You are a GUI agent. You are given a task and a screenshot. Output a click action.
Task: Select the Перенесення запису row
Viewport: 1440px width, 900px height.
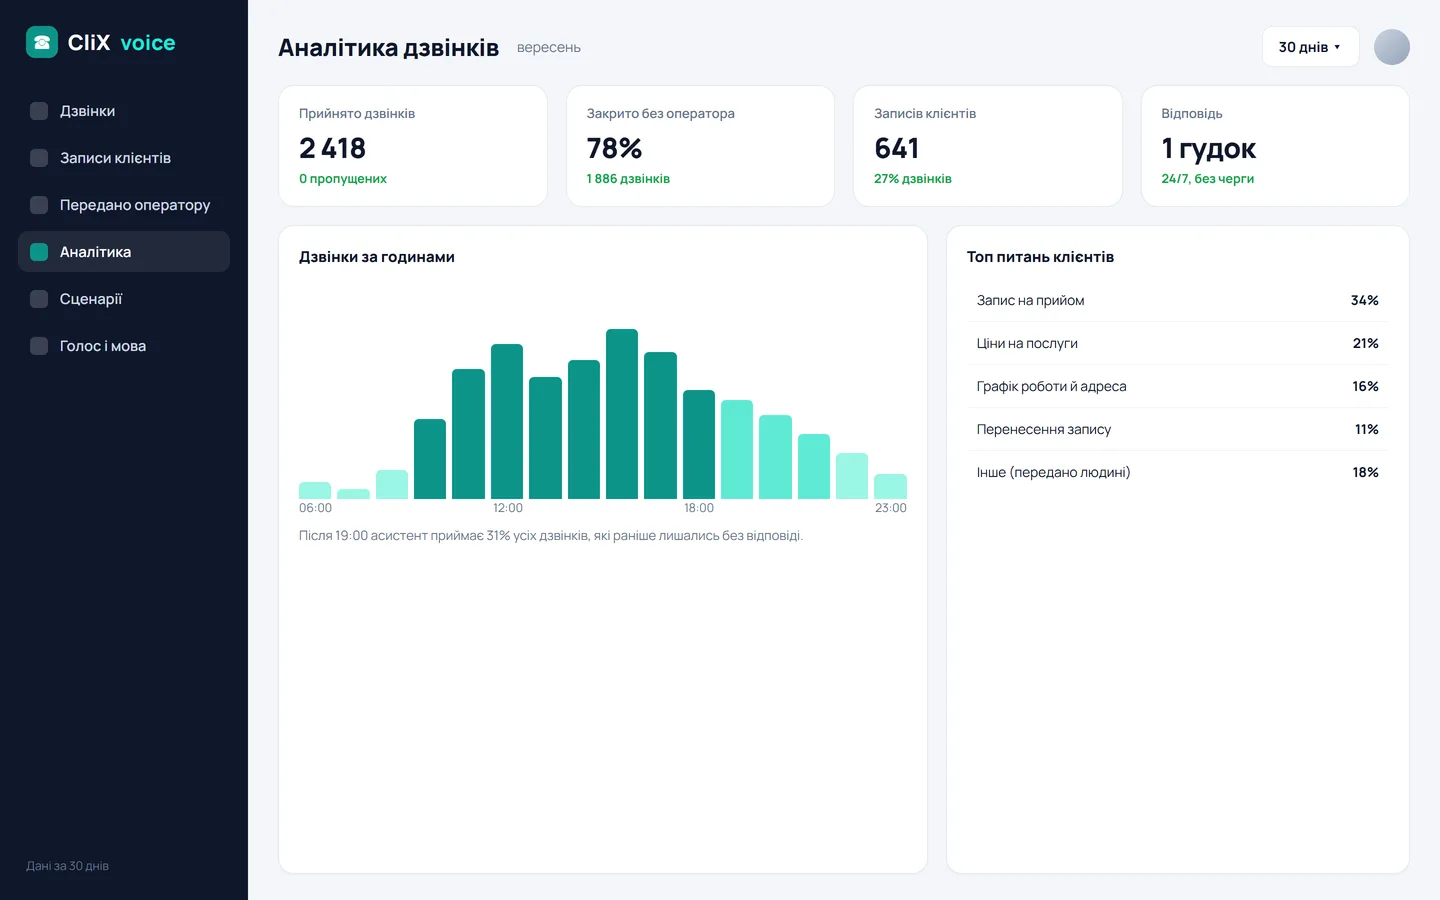pos(1178,429)
